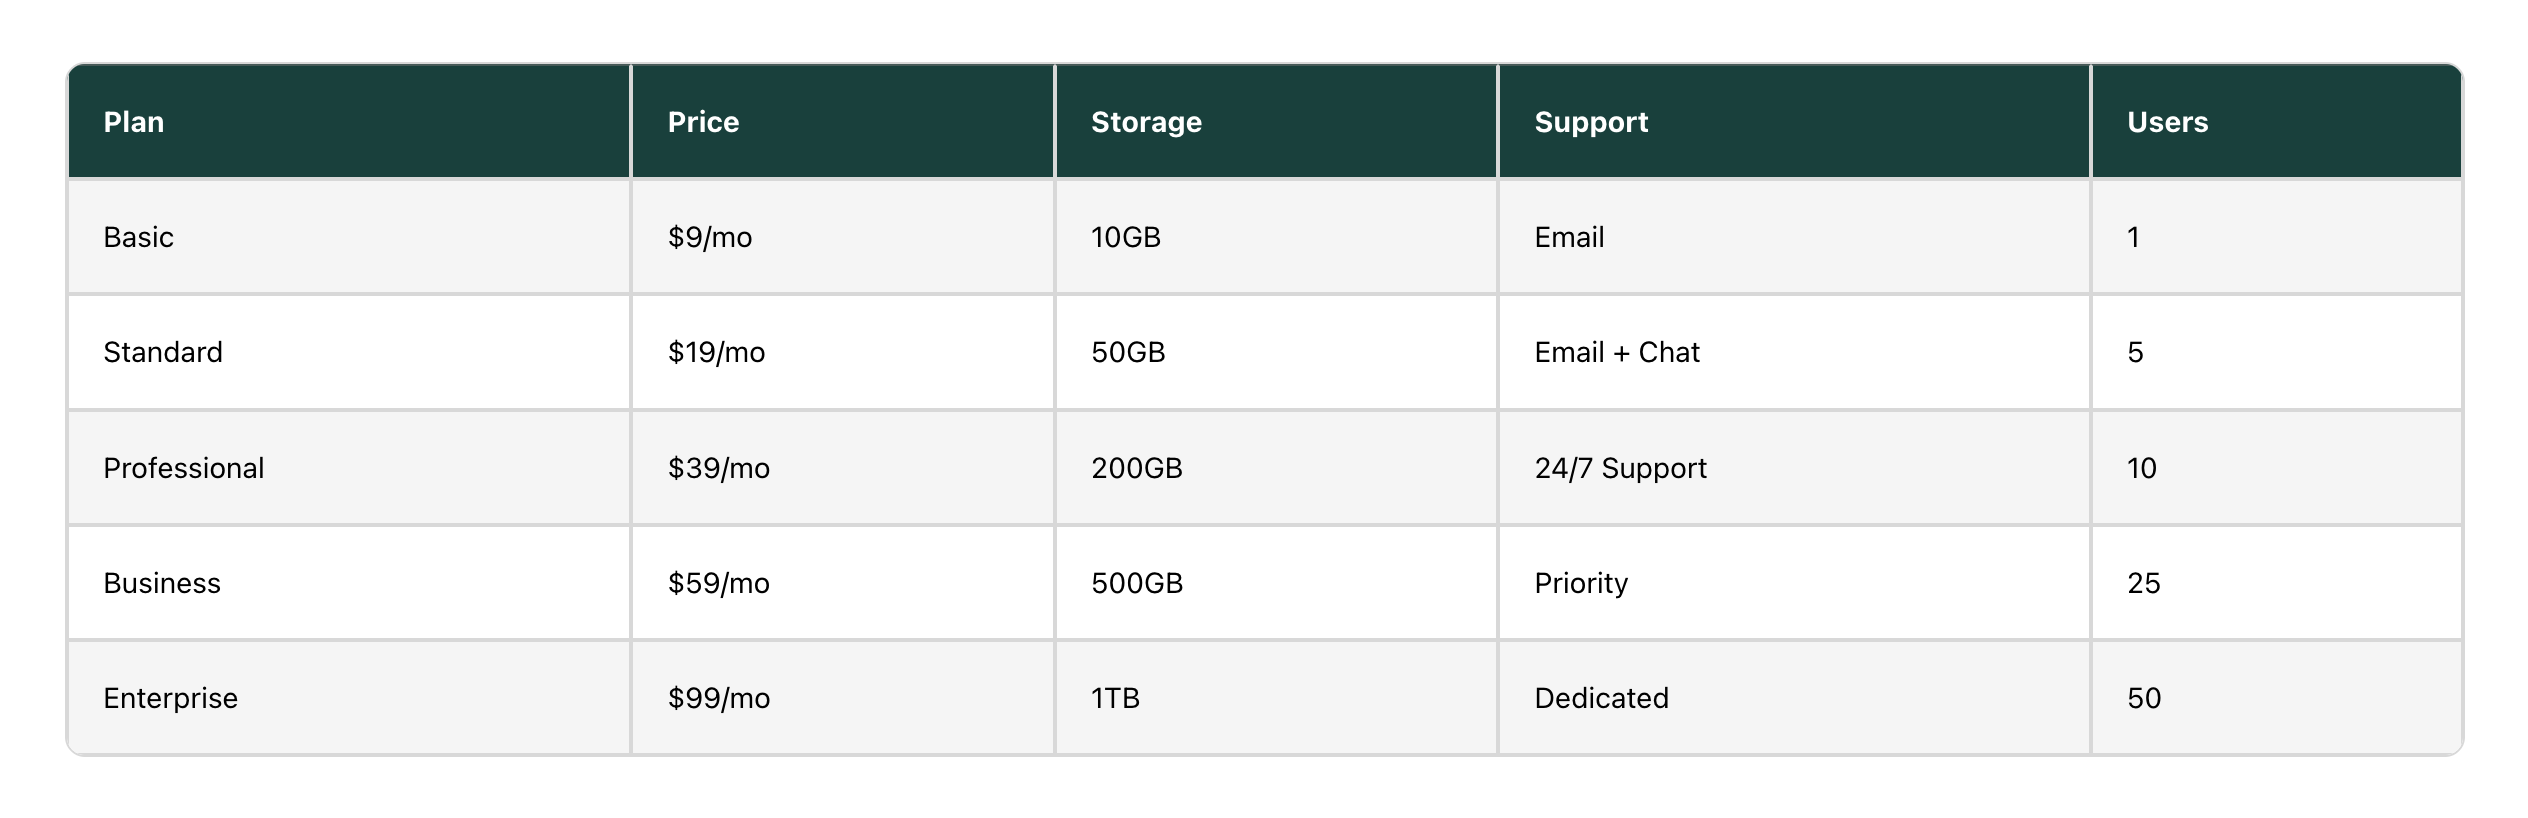Click the 1TB storage cell
Image resolution: width=2528 pixels, height=818 pixels.
(x=1276, y=698)
